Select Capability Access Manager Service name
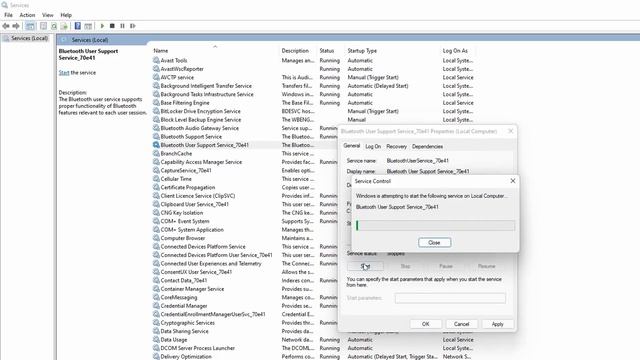640x360 pixels. tap(201, 162)
